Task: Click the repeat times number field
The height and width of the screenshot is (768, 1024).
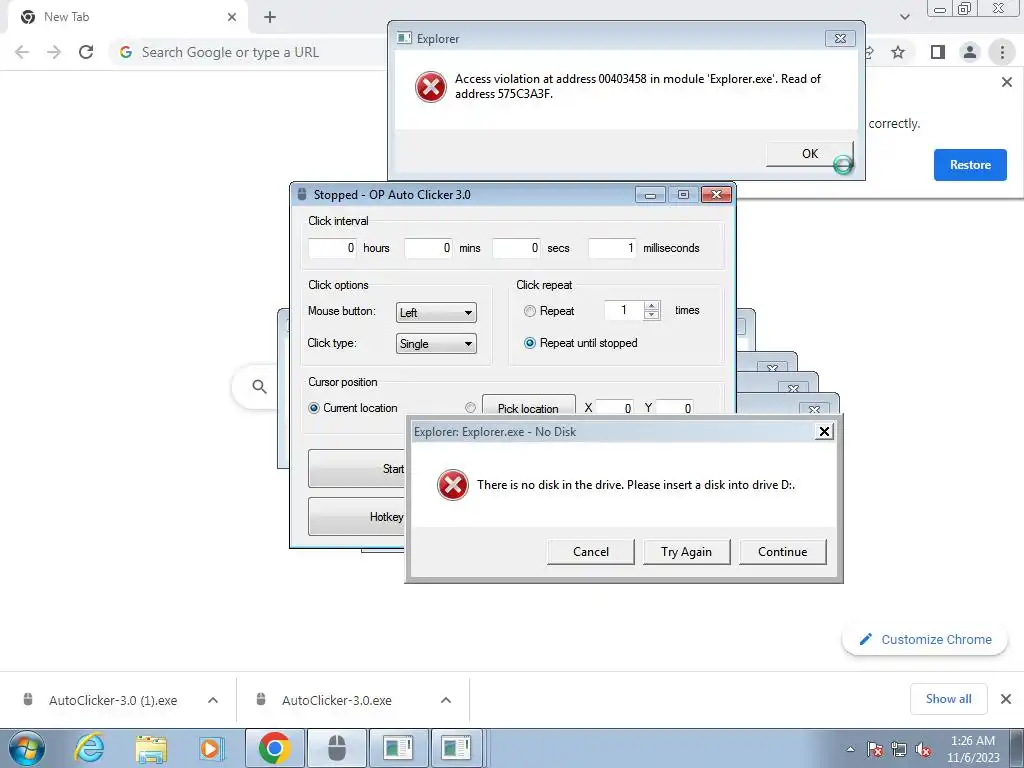Action: pos(624,310)
